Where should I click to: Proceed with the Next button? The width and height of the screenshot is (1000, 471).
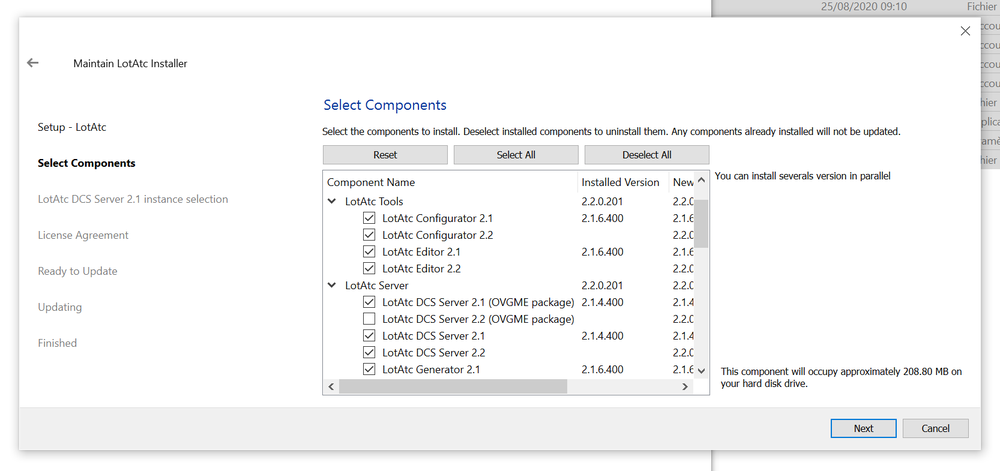point(864,428)
